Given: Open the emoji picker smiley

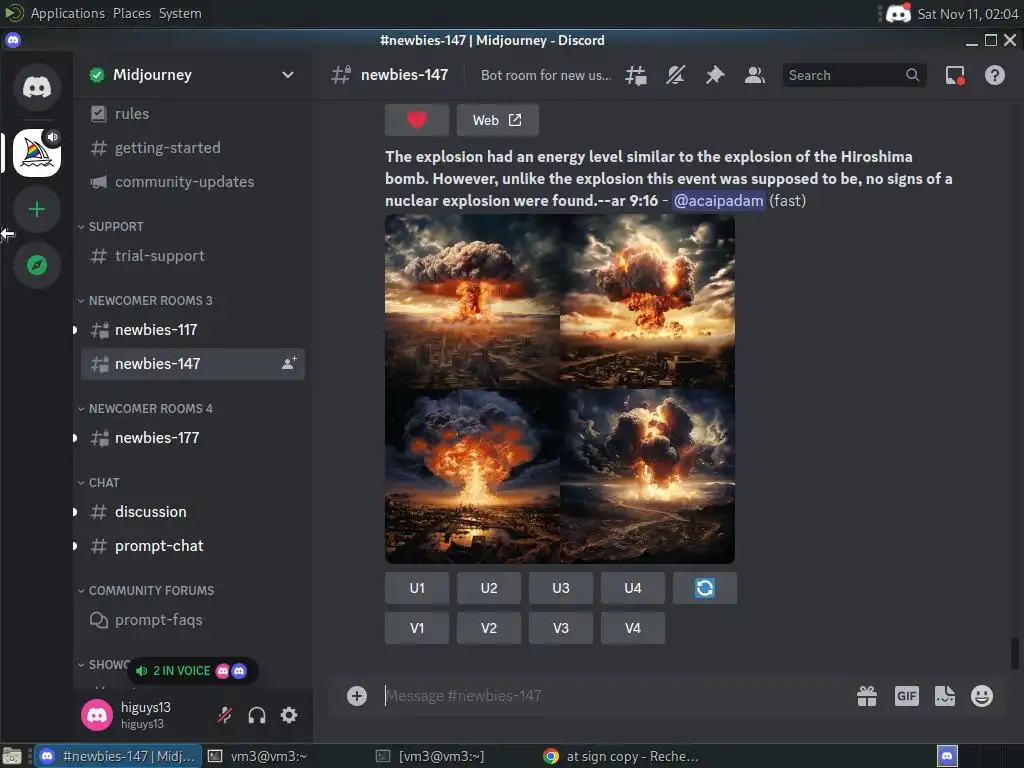Looking at the screenshot, I should 982,696.
